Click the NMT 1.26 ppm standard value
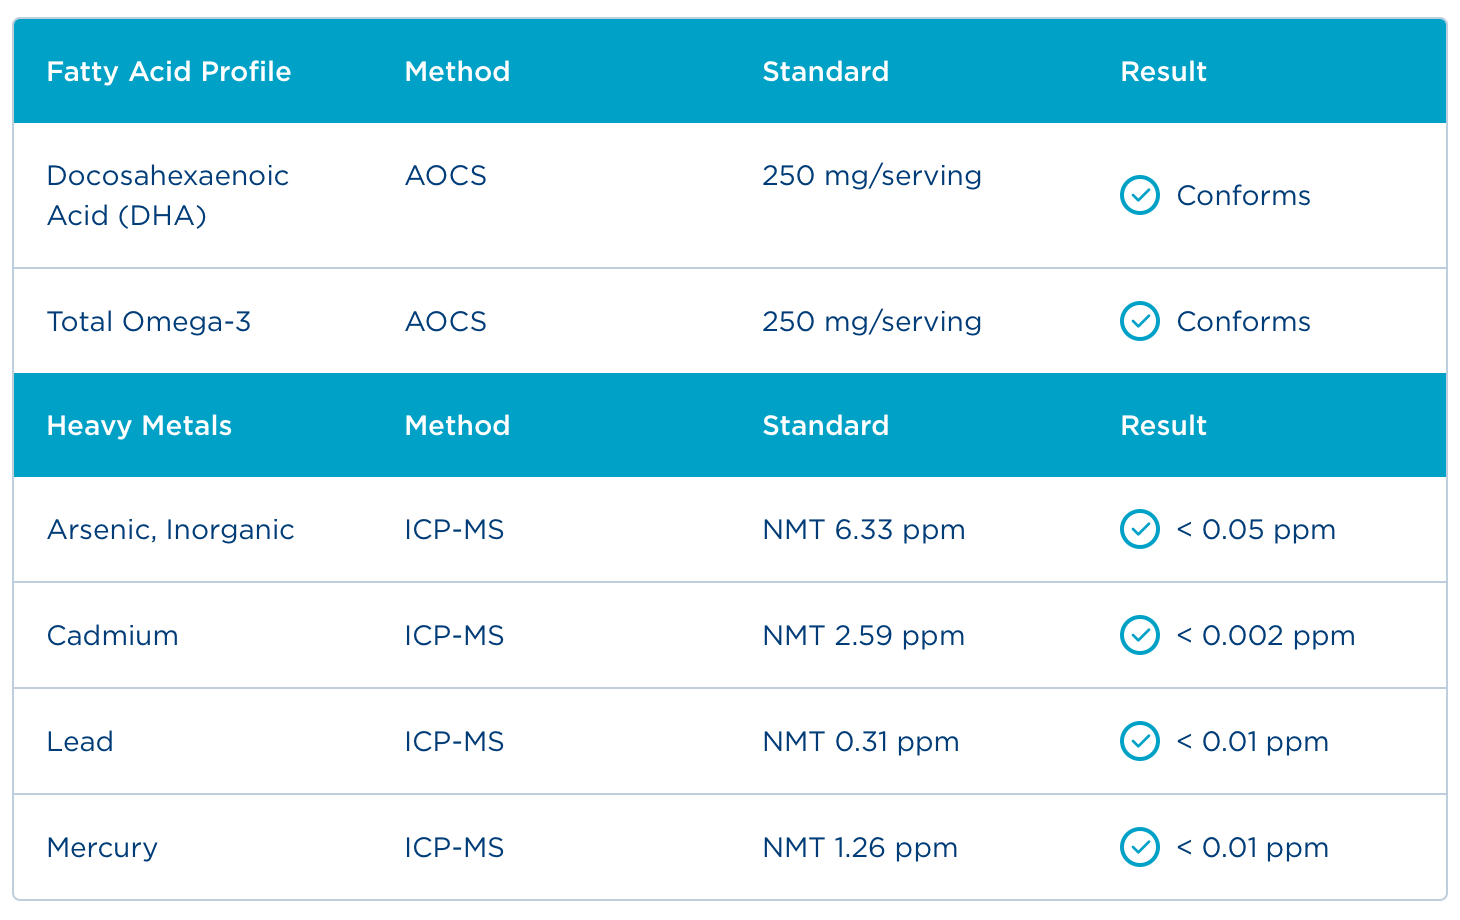Screen dimensions: 1460x920 860,848
